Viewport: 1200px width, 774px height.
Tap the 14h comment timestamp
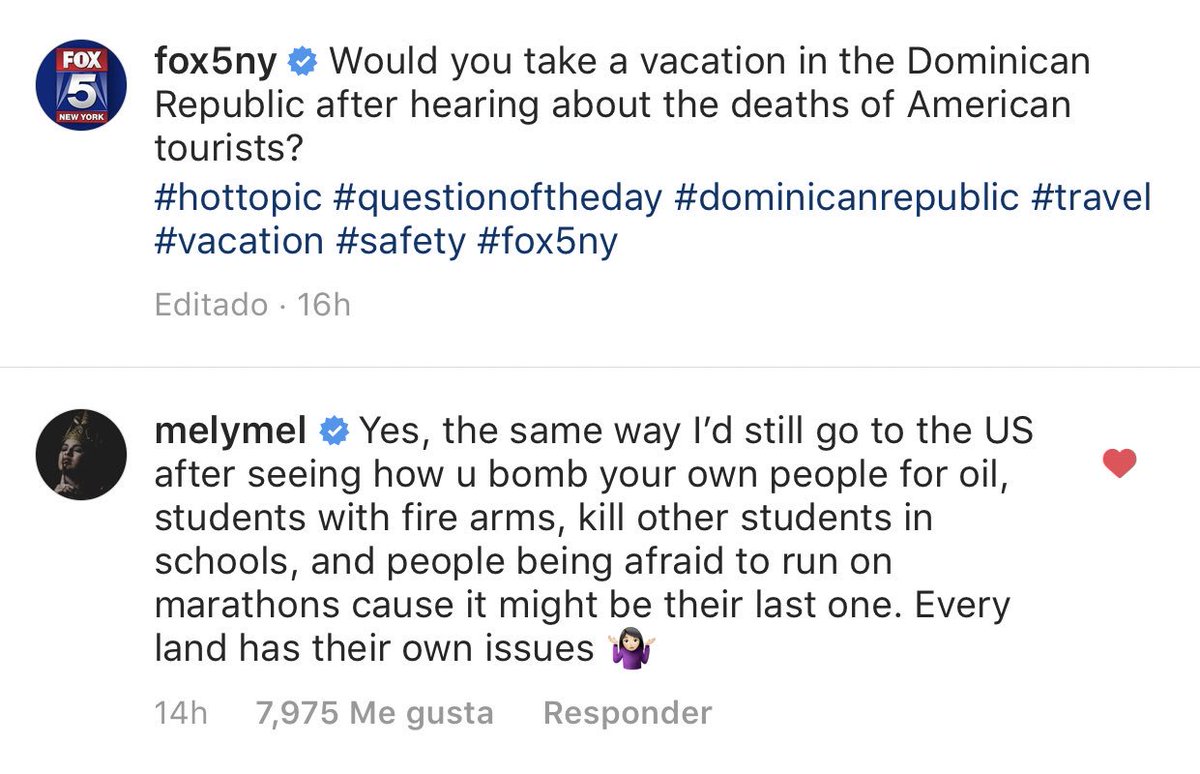tap(181, 713)
